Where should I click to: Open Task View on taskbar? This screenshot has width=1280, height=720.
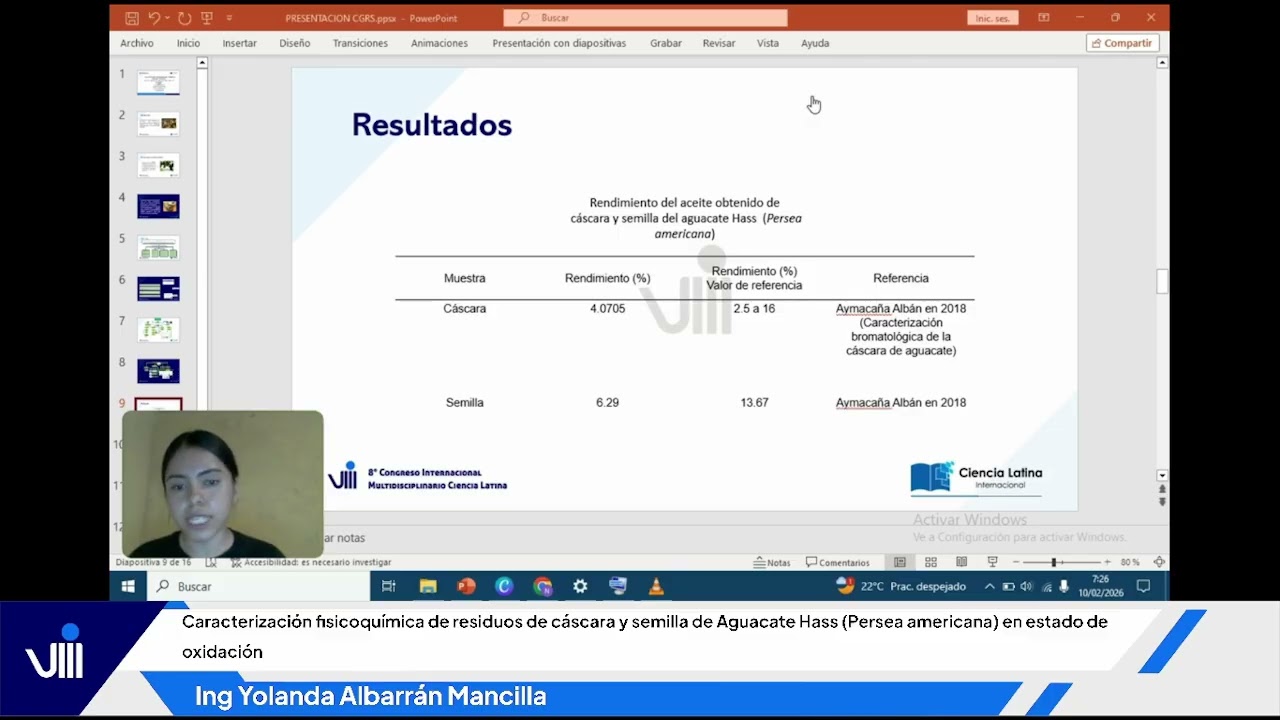point(389,586)
